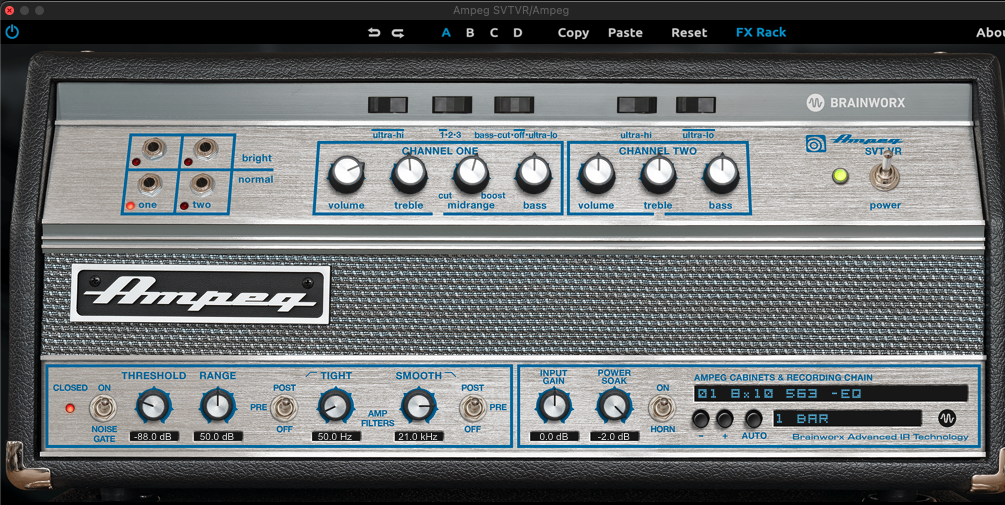Click the INPUT GAIN knob

[x=554, y=406]
